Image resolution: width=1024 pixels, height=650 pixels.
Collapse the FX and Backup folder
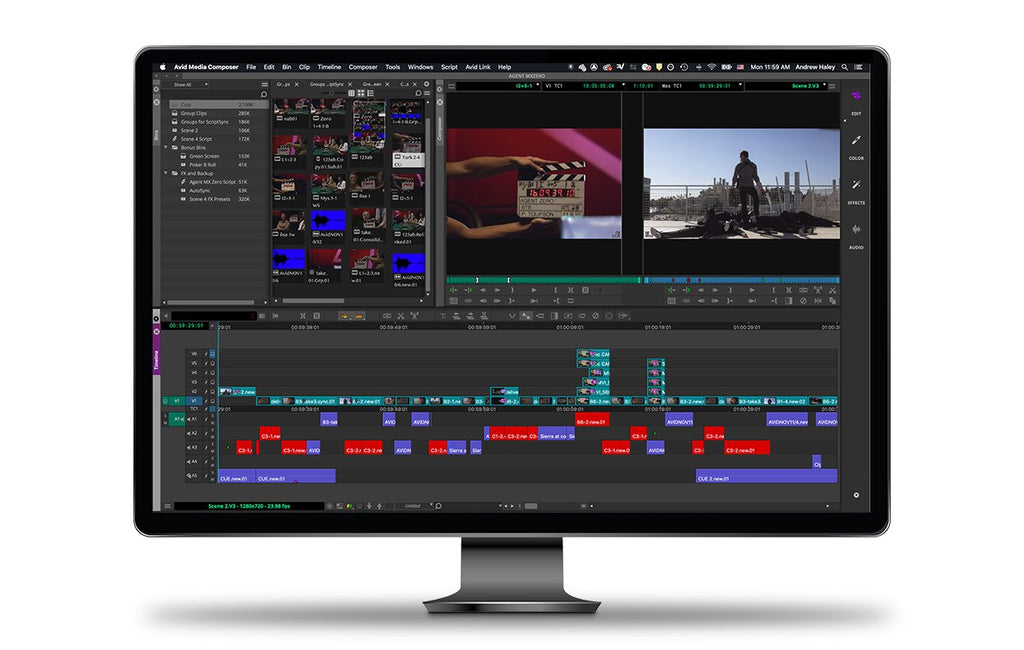point(166,173)
